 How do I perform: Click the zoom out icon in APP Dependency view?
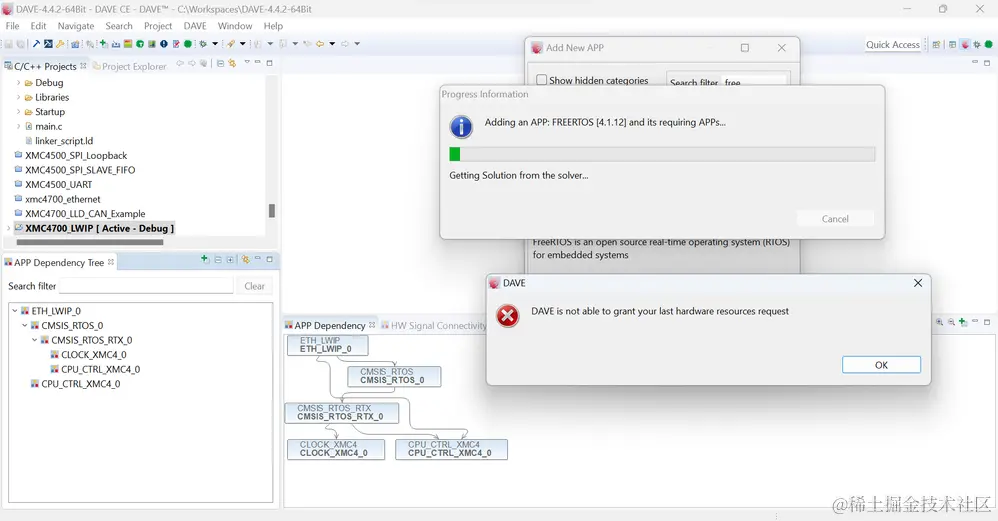point(951,322)
